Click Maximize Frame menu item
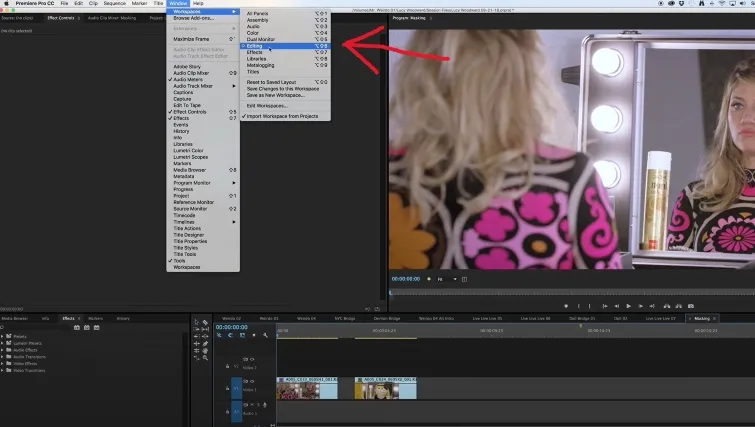 click(203, 39)
